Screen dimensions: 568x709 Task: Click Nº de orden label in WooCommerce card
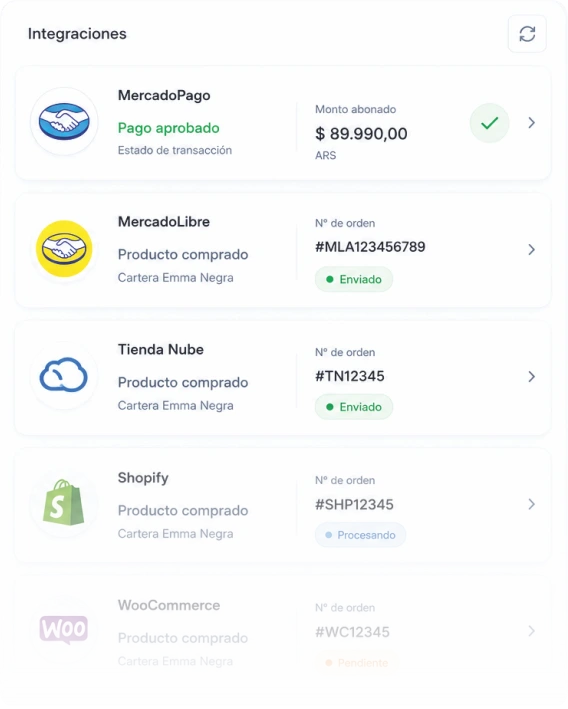345,608
